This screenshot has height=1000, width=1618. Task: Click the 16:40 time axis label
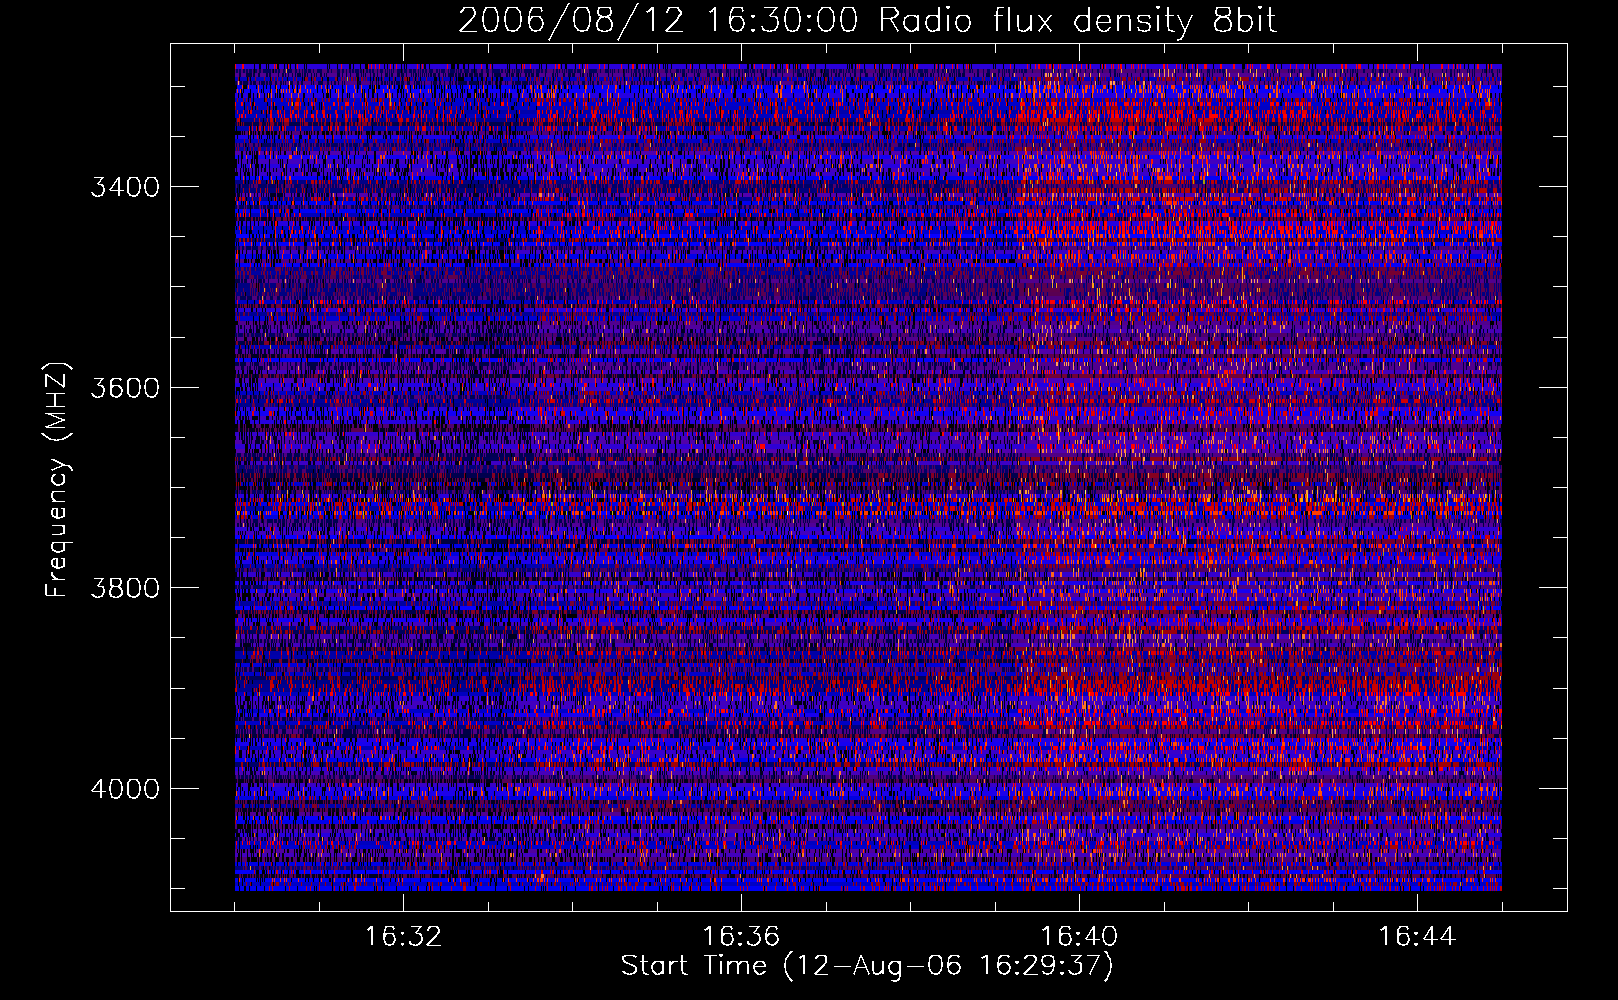tap(1079, 937)
